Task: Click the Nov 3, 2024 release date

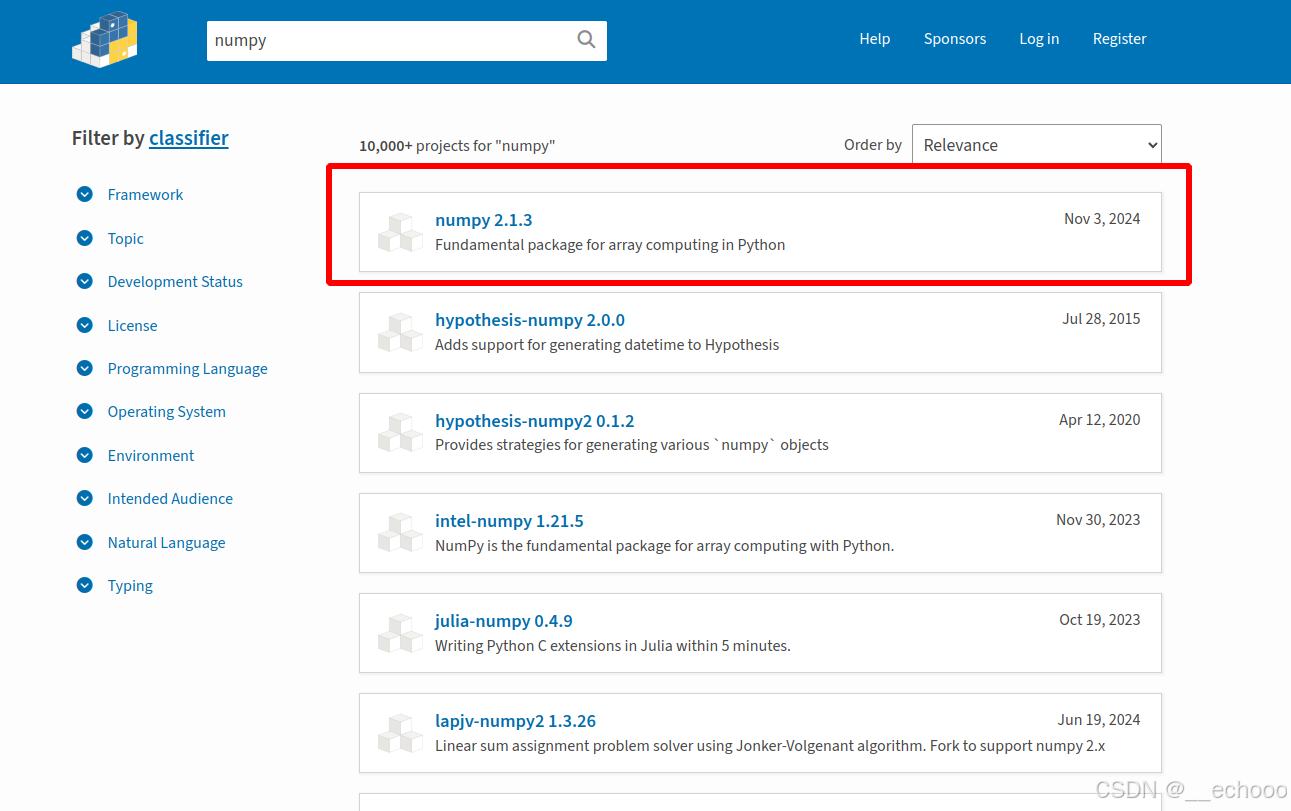Action: tap(1102, 219)
